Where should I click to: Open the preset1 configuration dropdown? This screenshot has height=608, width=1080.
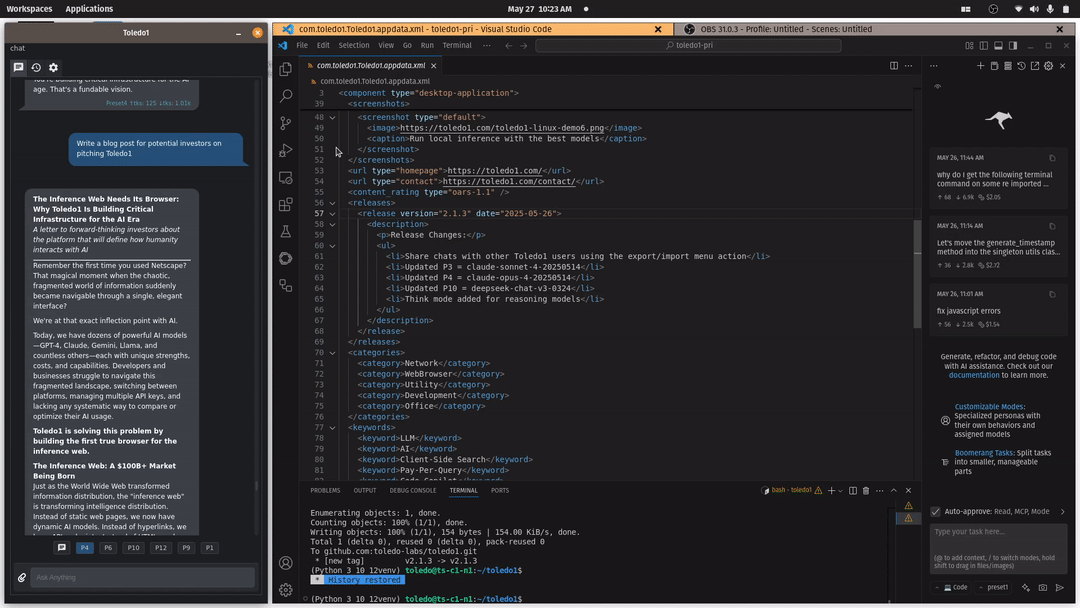[x=994, y=587]
